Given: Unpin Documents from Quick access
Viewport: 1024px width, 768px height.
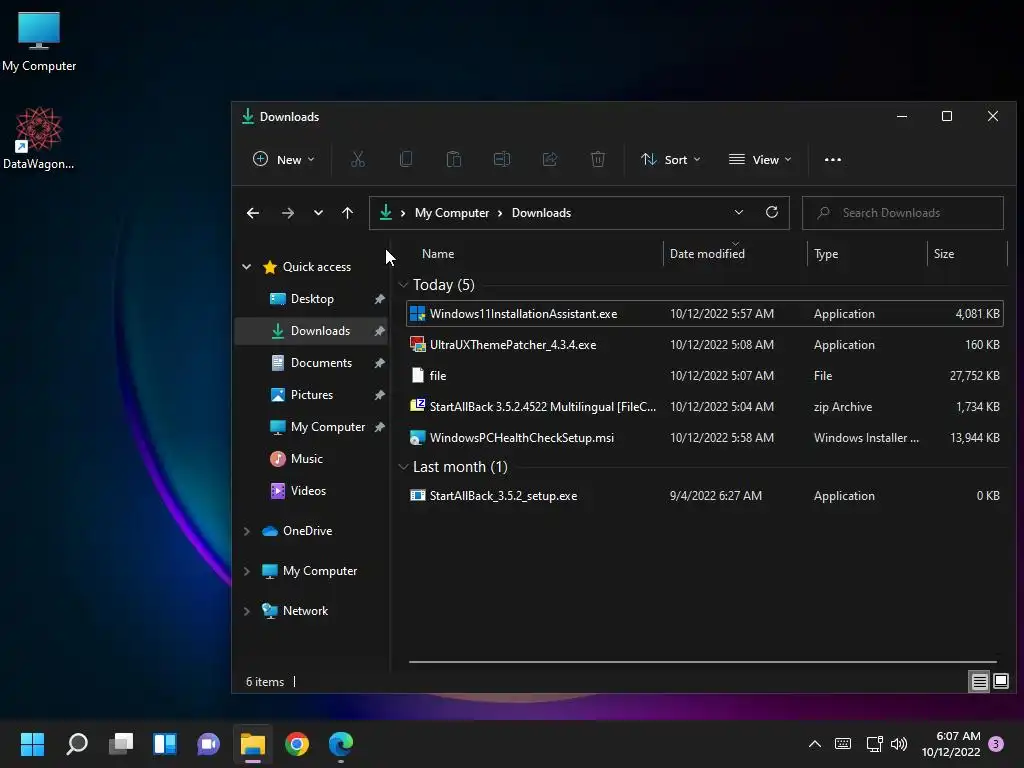Looking at the screenshot, I should click(x=379, y=363).
